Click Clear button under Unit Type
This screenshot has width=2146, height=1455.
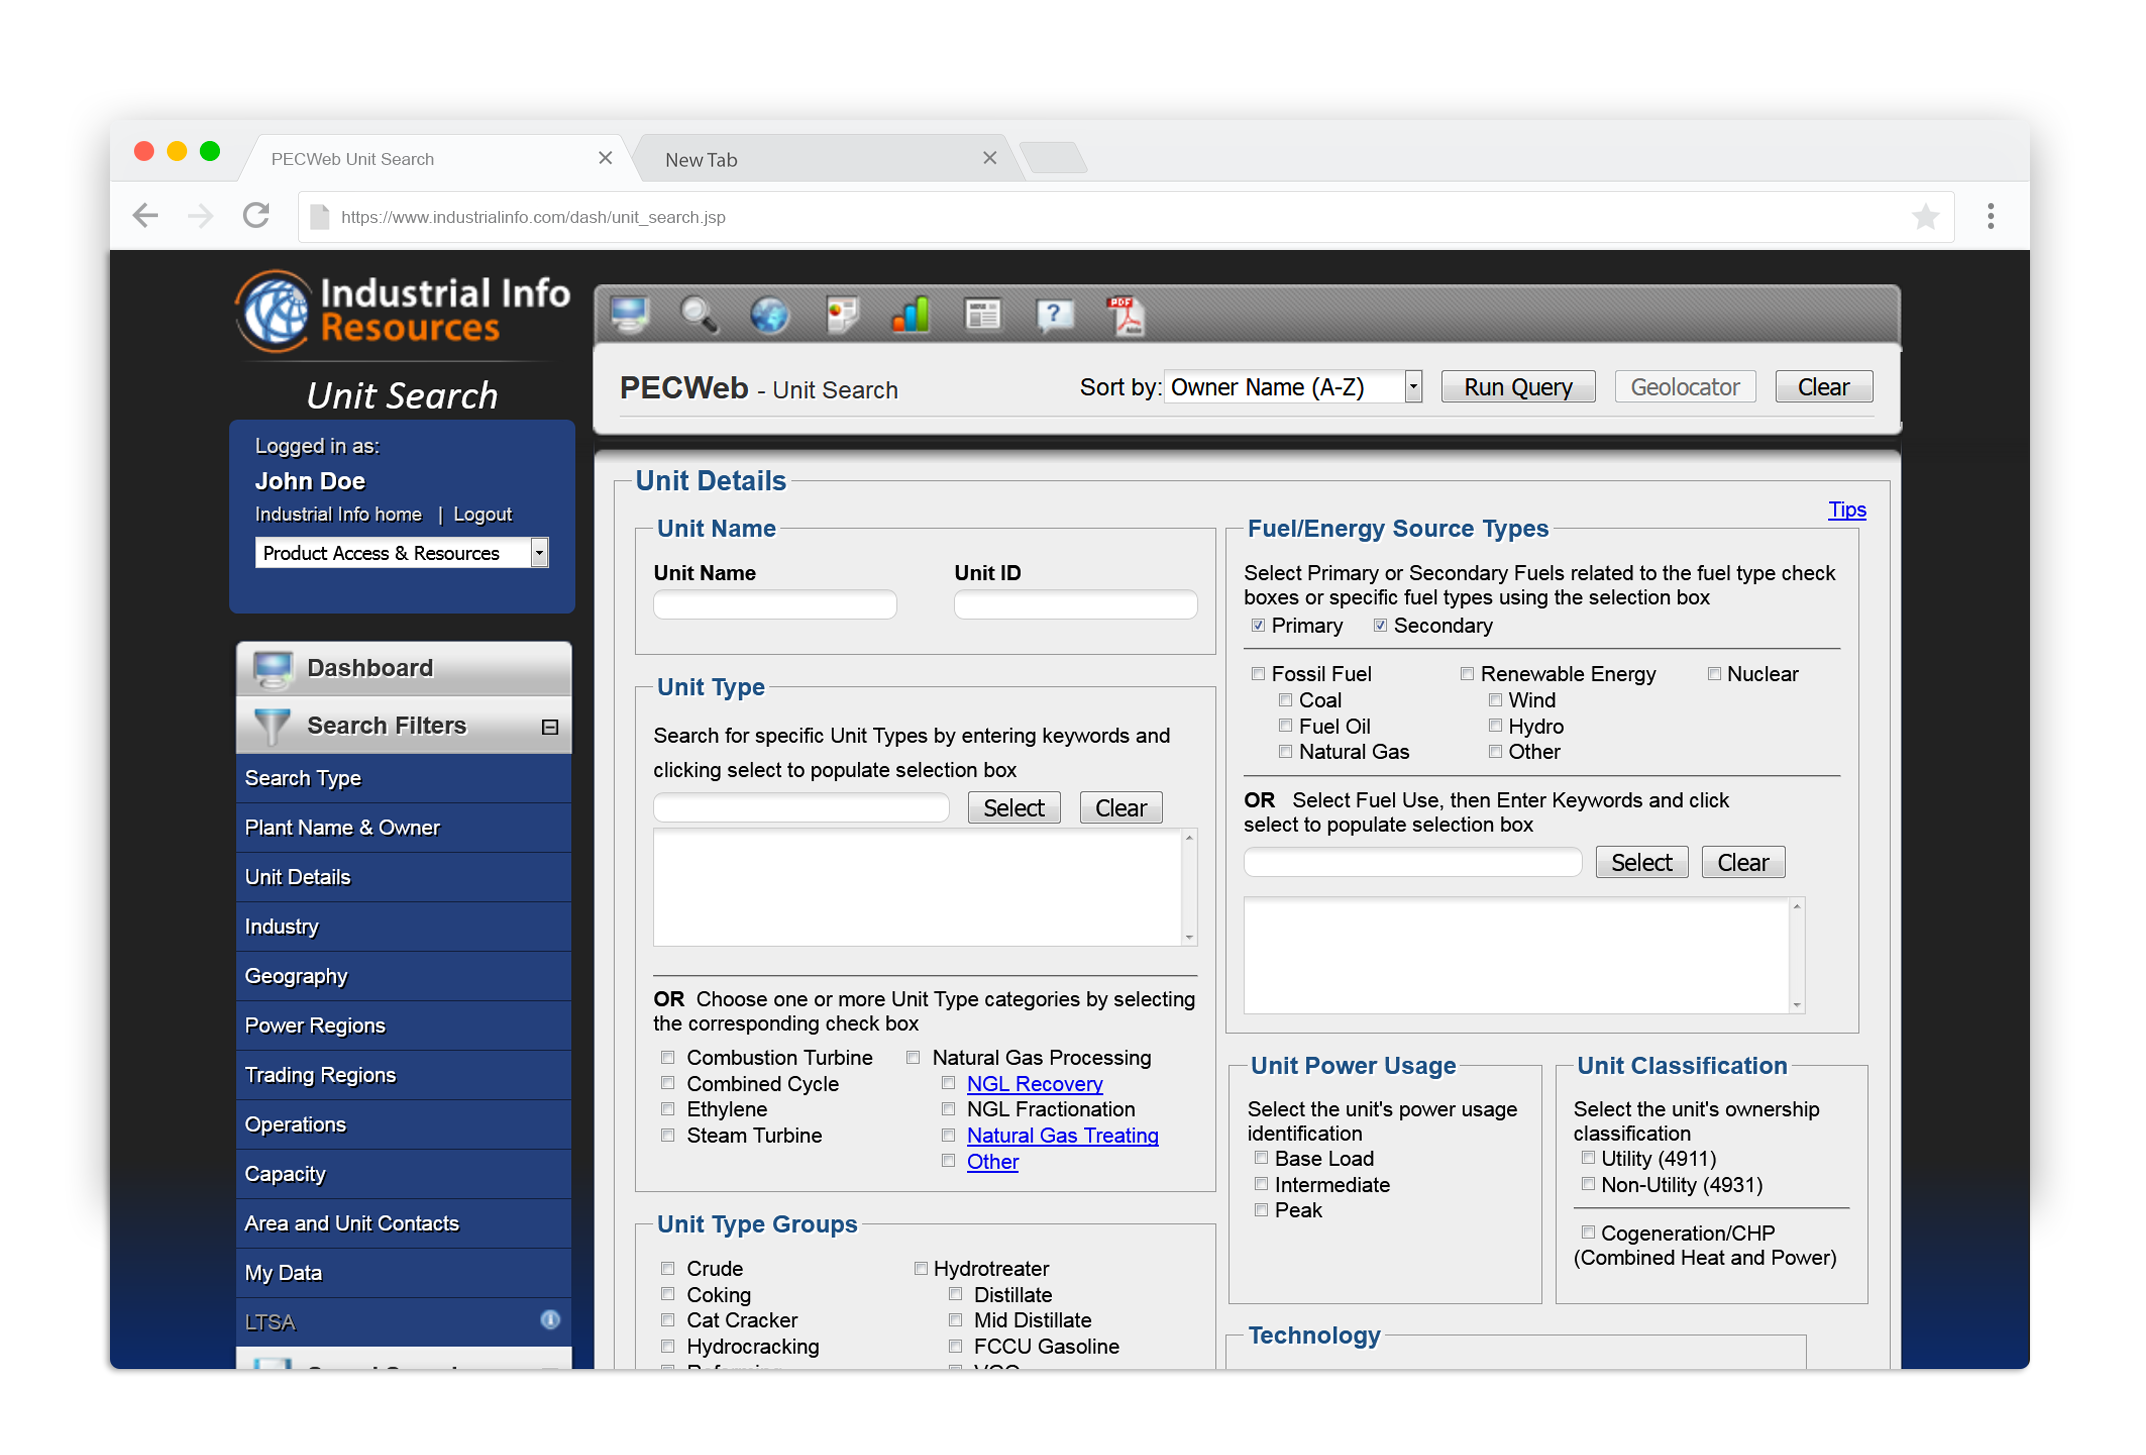(x=1121, y=808)
